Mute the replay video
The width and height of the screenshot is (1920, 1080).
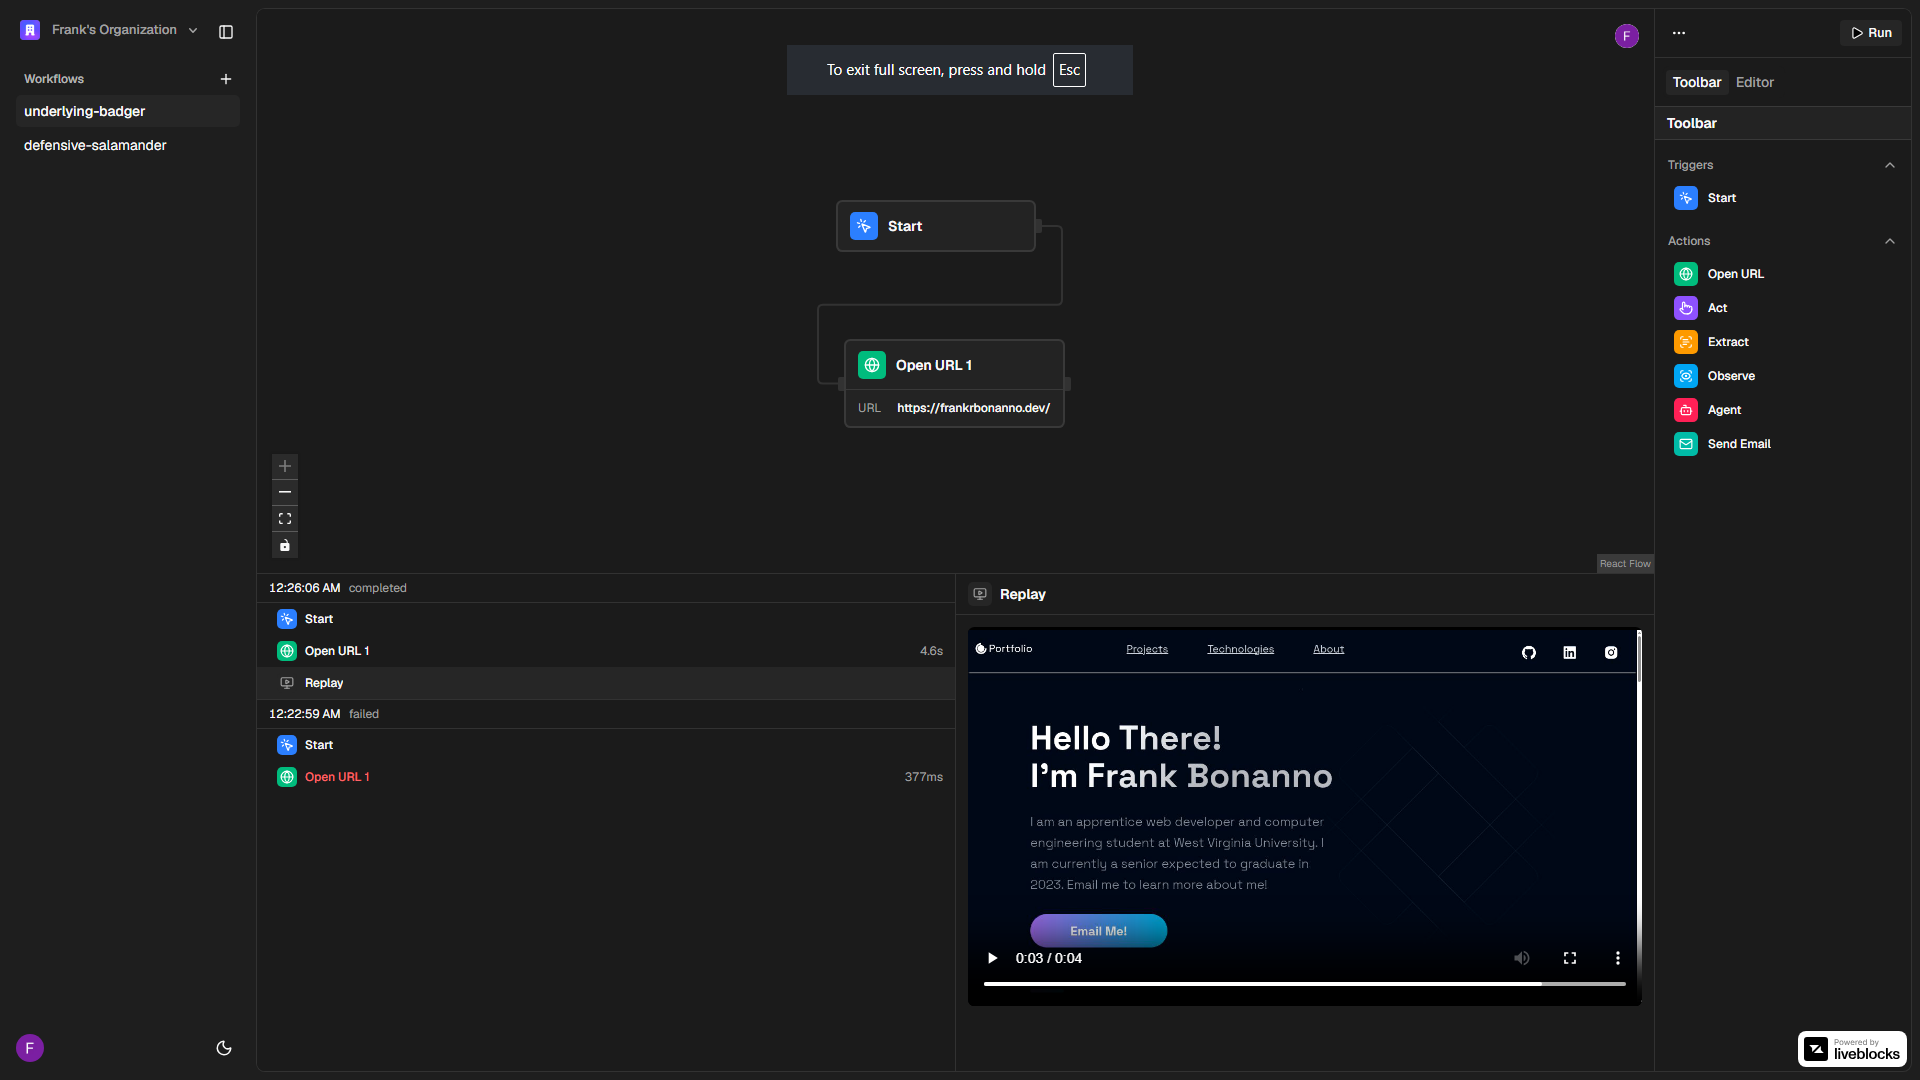[x=1522, y=958]
